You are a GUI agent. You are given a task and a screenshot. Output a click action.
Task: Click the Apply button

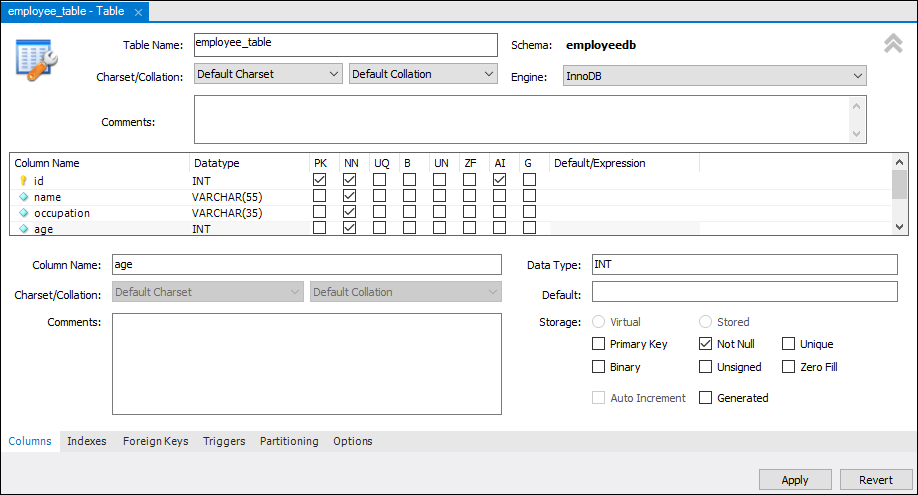click(795, 480)
